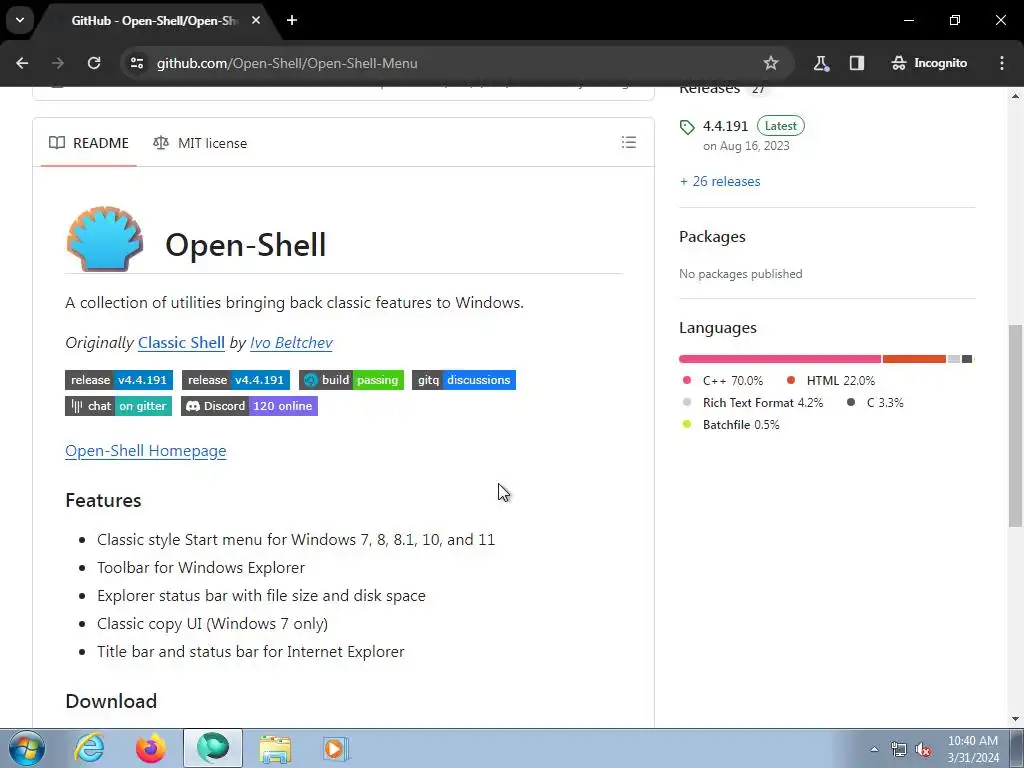View site information icon in address bar
Image resolution: width=1024 pixels, height=768 pixels.
click(x=137, y=63)
